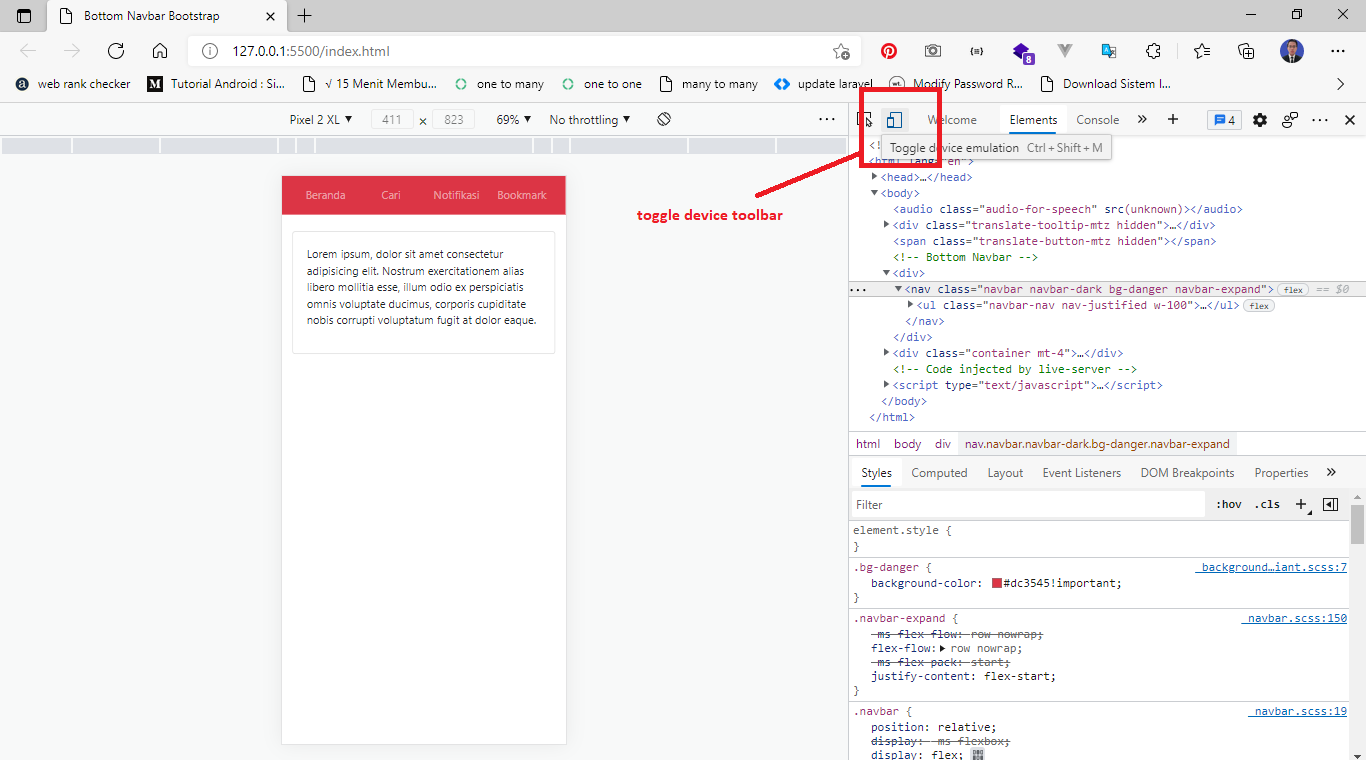Screen dimensions: 1366x760
Task: Expand the bookmarks bar overflow chevron
Action: (x=1341, y=84)
